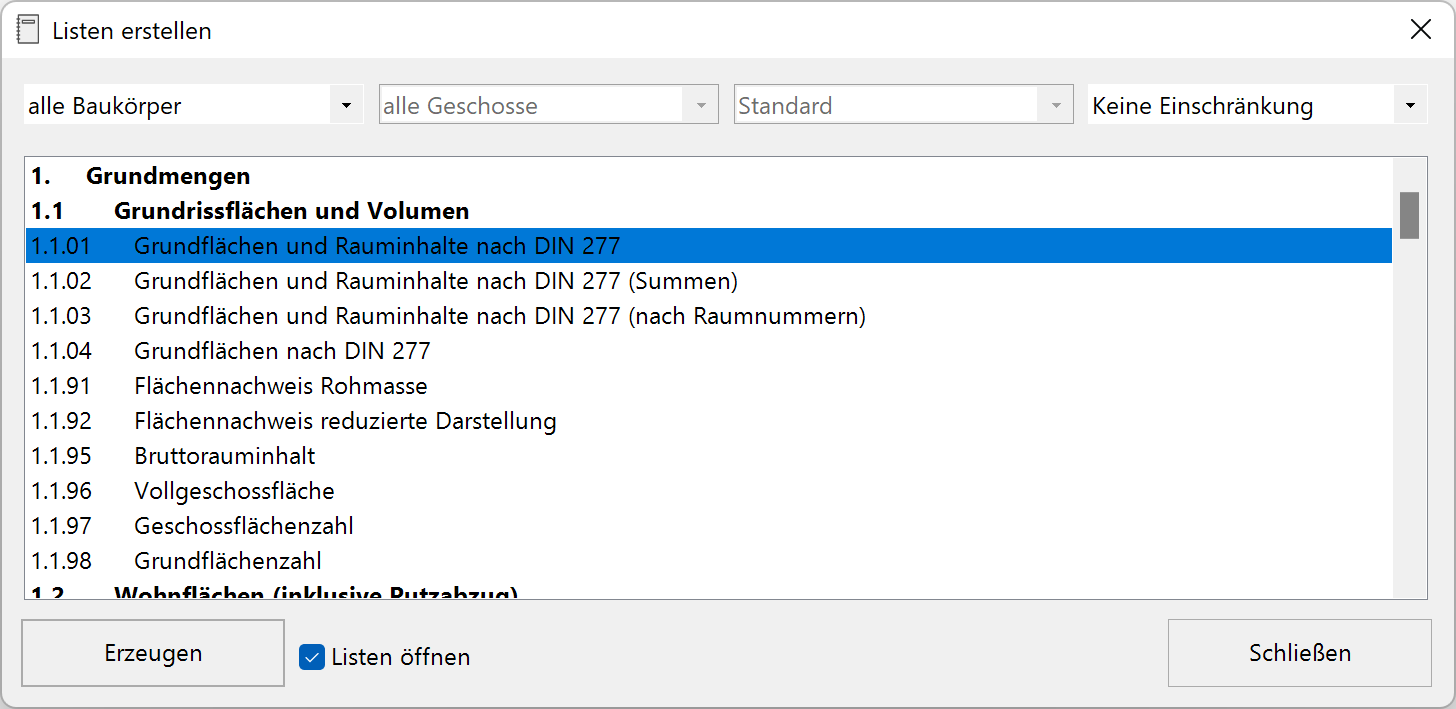This screenshot has height=709, width=1456.
Task: Click the list scrollbar thumb
Action: click(x=1409, y=215)
